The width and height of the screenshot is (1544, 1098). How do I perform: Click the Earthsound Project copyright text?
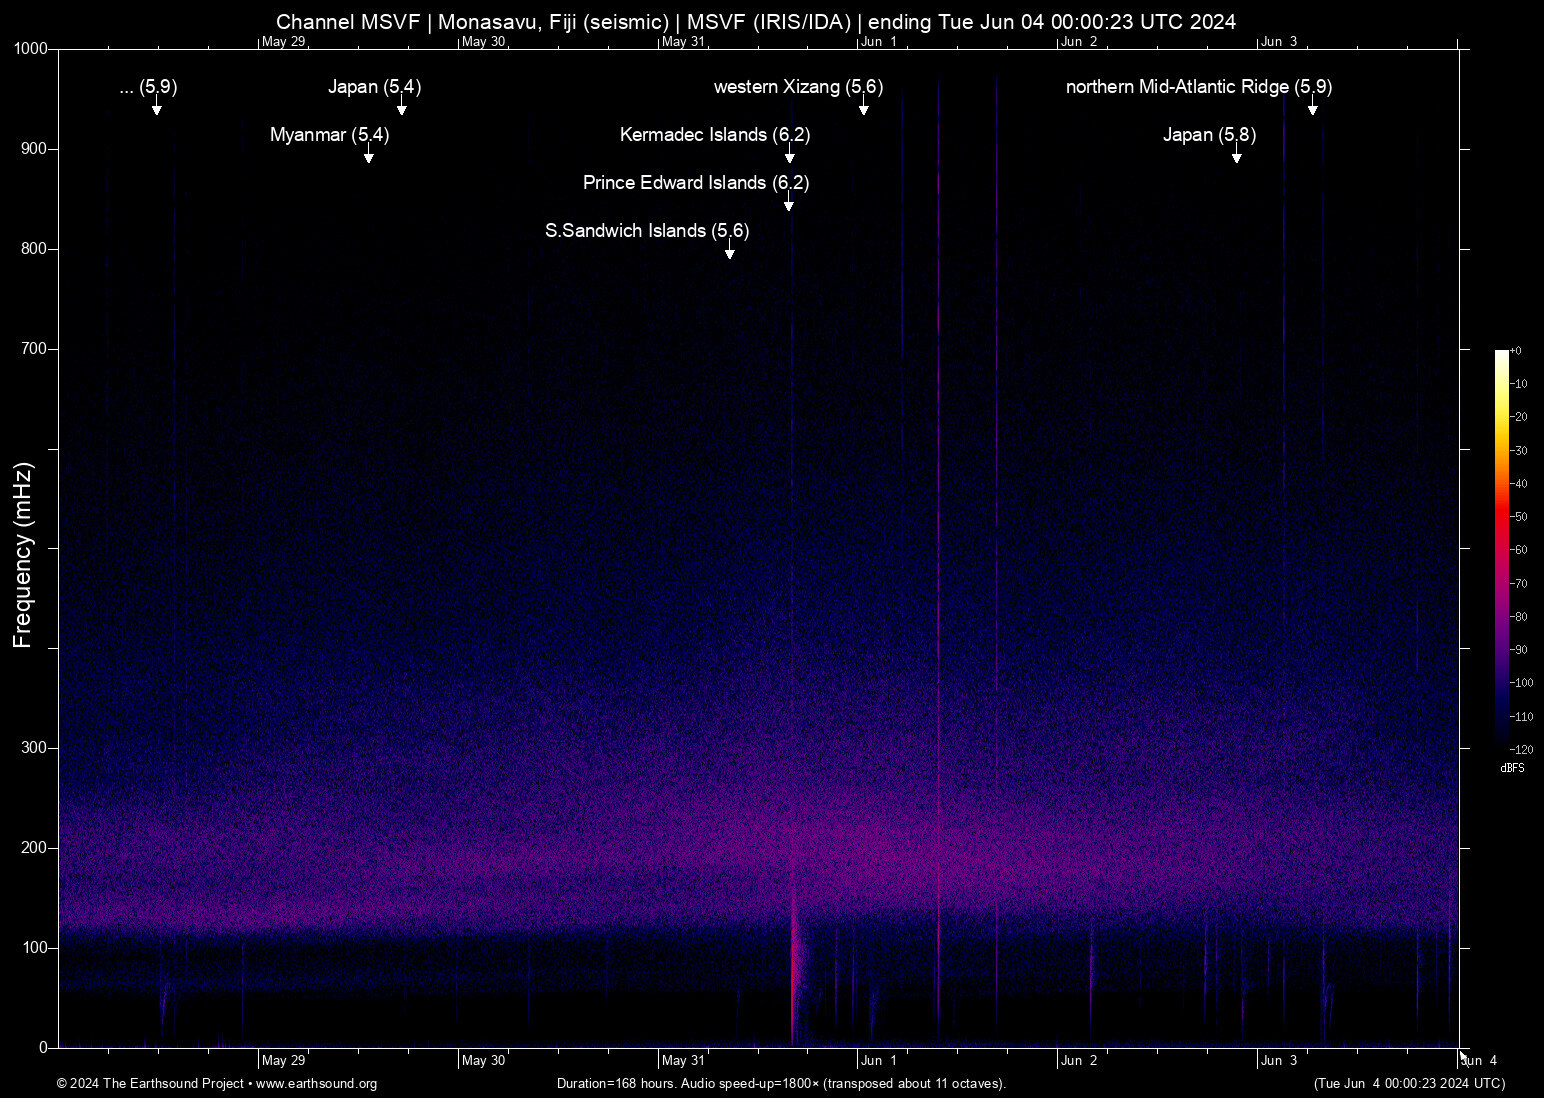150,1084
